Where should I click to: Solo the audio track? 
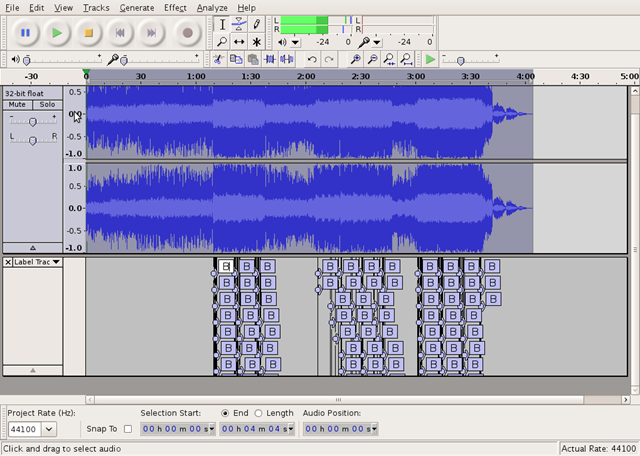pos(47,105)
